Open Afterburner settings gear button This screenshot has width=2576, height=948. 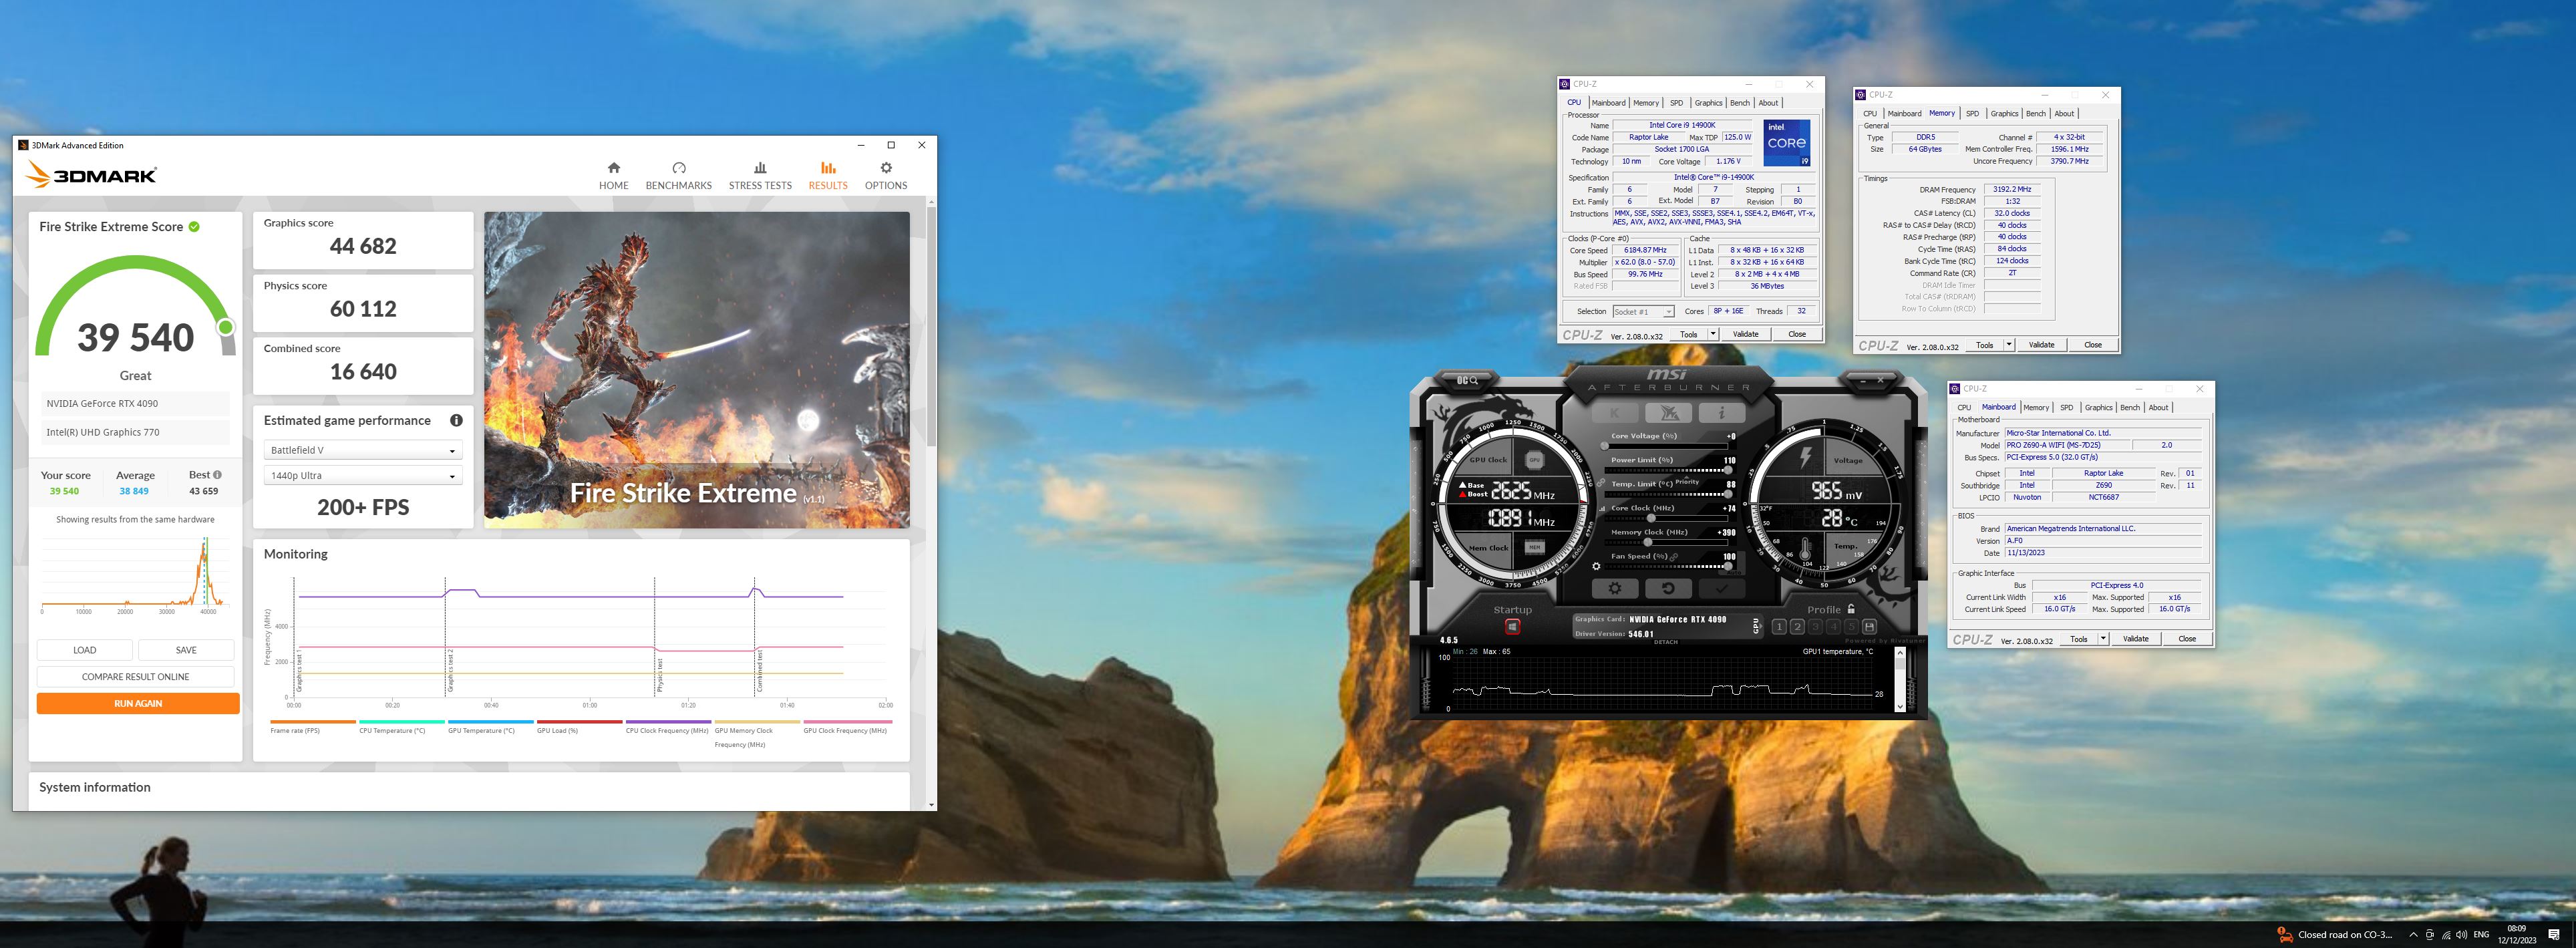click(1615, 589)
